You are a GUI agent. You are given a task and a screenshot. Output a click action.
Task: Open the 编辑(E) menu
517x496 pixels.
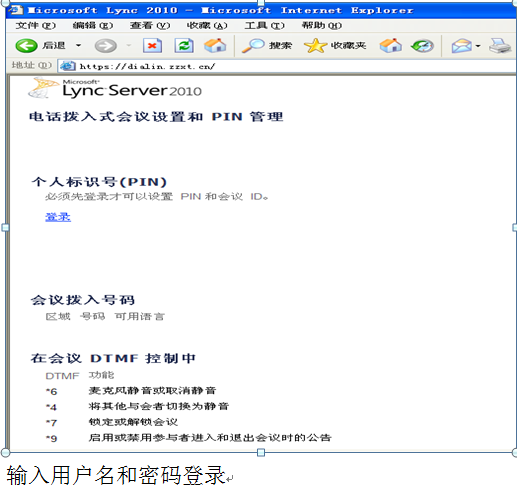(x=93, y=25)
